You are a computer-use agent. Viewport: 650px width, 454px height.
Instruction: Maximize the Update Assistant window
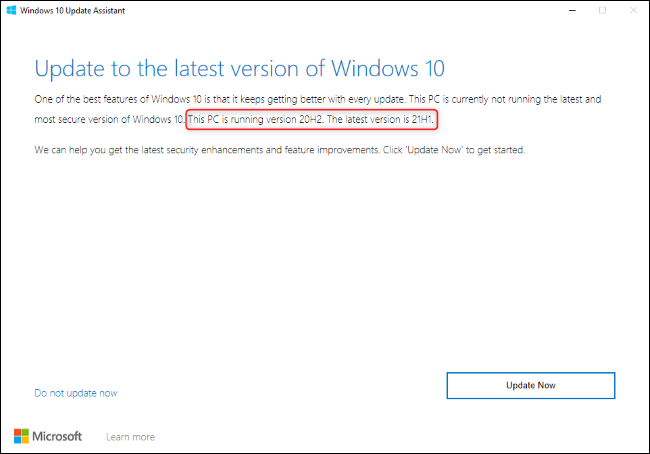[x=602, y=10]
